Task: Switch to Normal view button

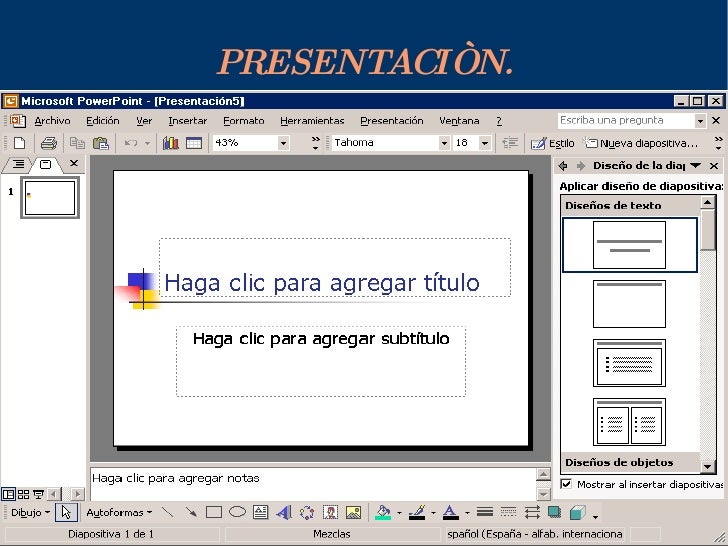Action: 8,494
